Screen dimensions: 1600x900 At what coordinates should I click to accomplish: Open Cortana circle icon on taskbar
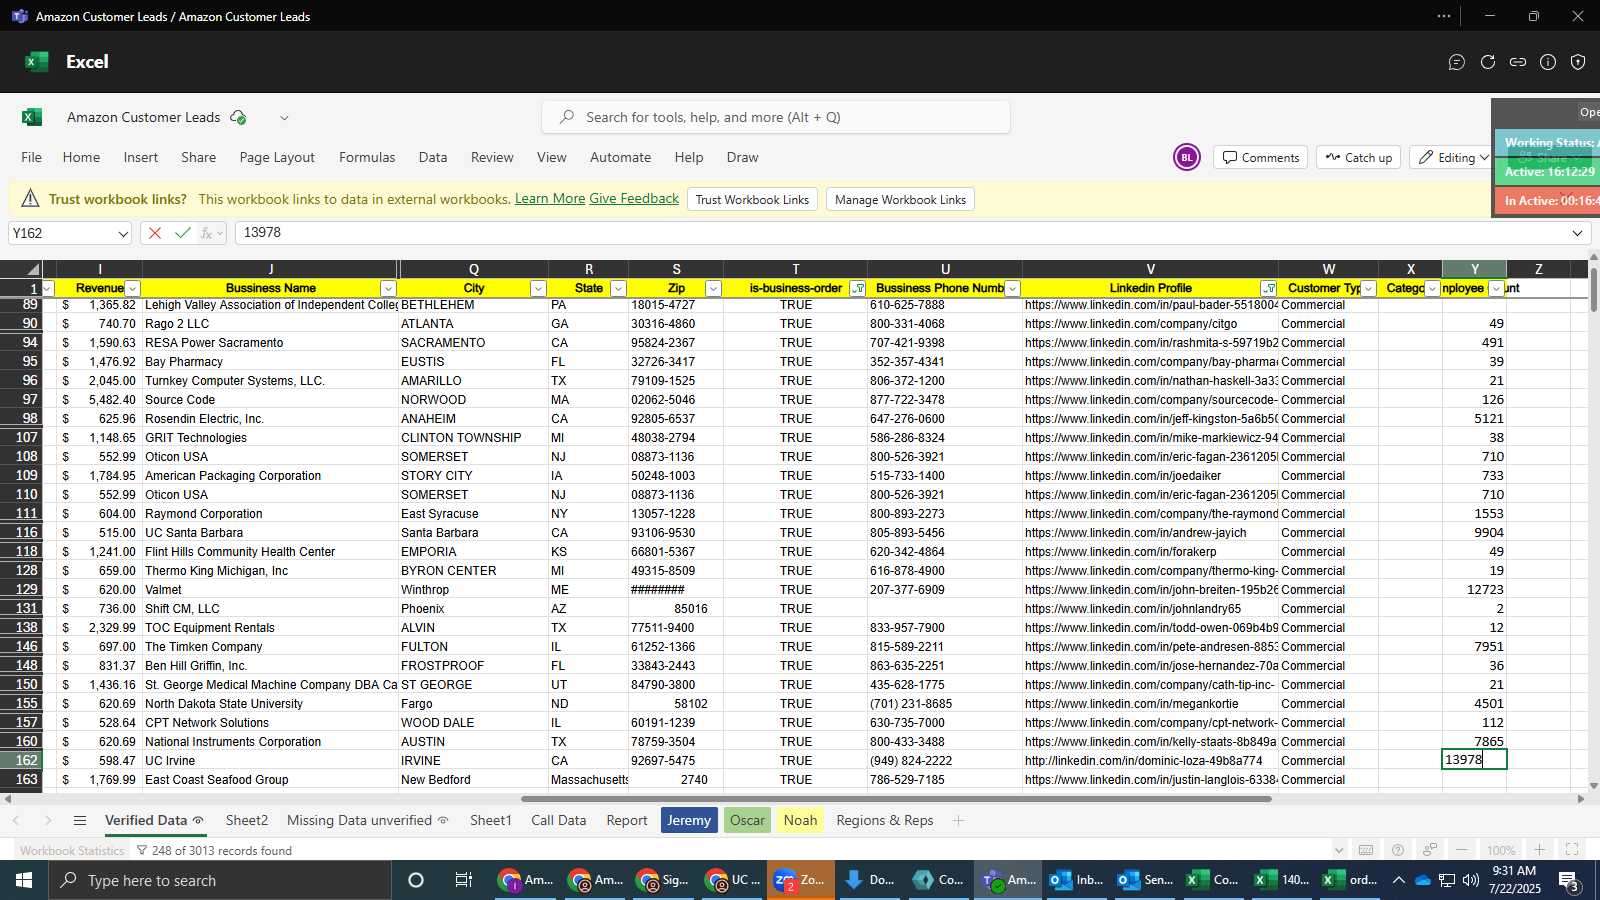(x=416, y=880)
